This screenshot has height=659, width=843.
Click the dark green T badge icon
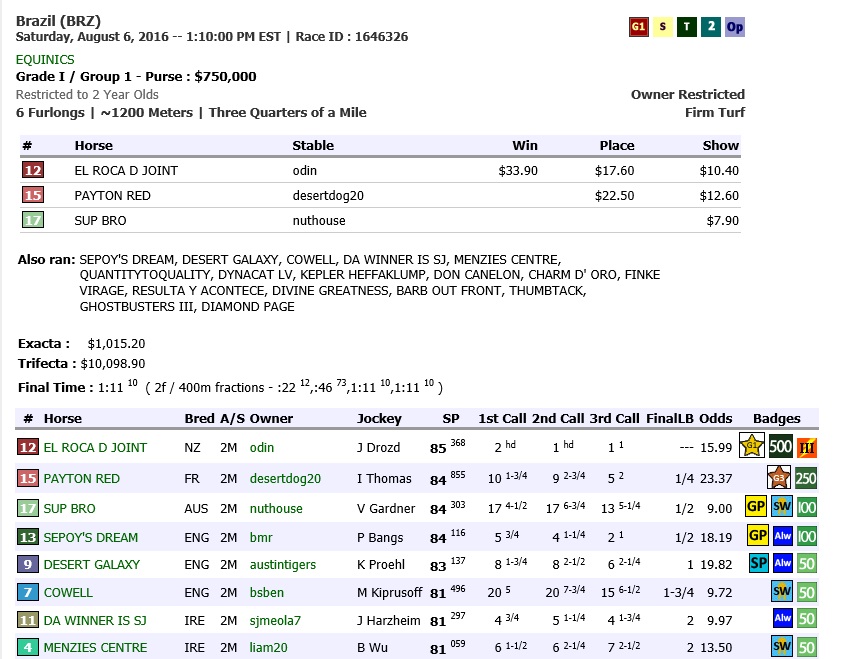(687, 27)
